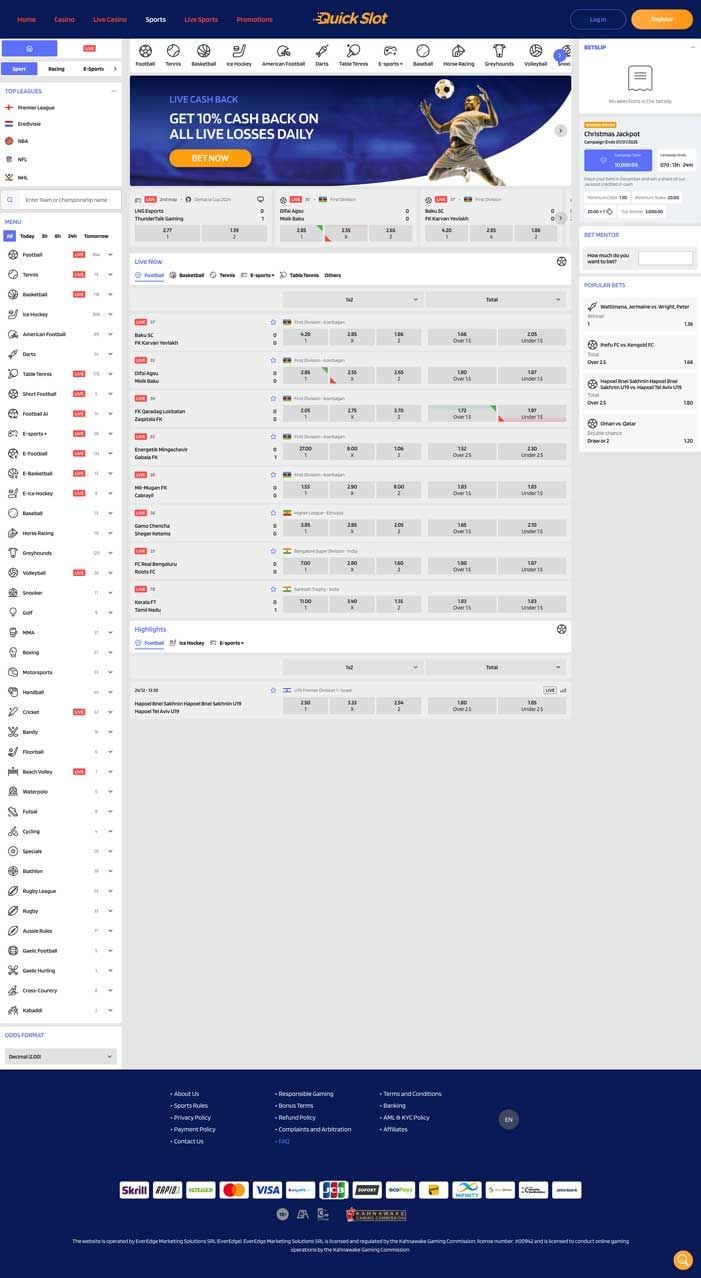Select the 'Today' time filter
This screenshot has width=701, height=1278.
pyautogui.click(x=27, y=236)
